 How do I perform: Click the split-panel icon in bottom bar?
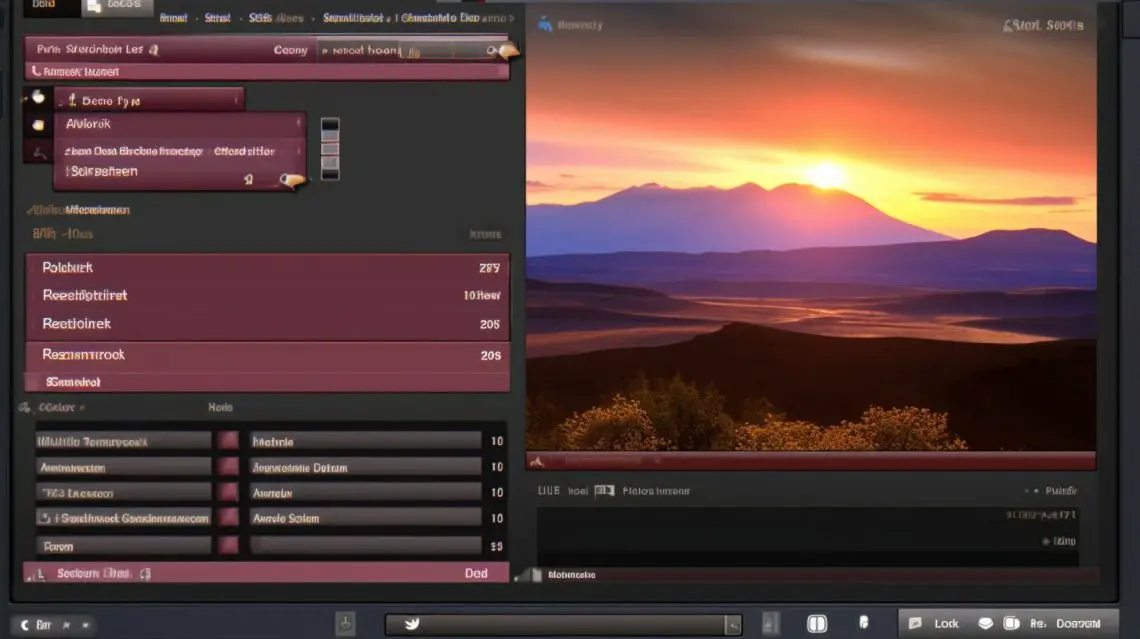coord(817,624)
